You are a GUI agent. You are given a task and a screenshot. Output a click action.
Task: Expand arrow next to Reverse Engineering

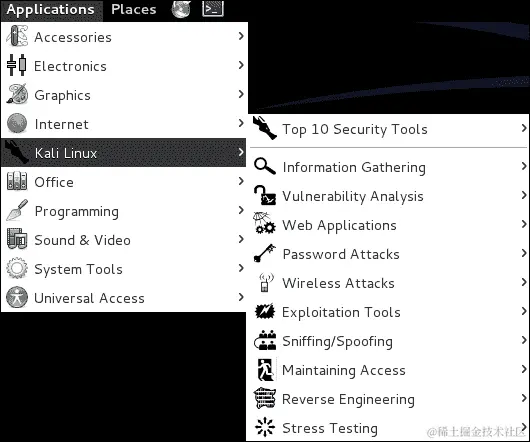pos(524,398)
